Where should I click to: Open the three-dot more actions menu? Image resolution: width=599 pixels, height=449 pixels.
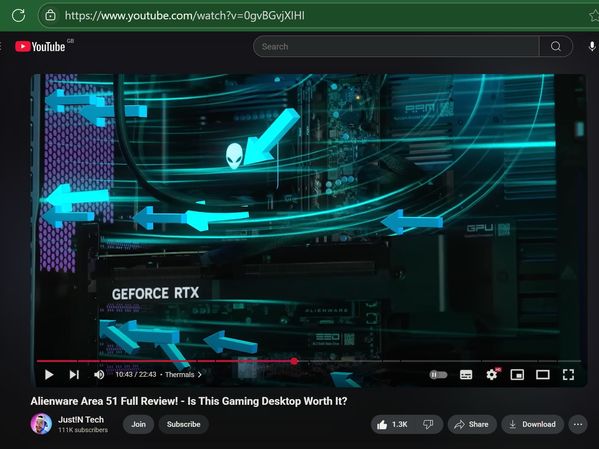point(578,425)
